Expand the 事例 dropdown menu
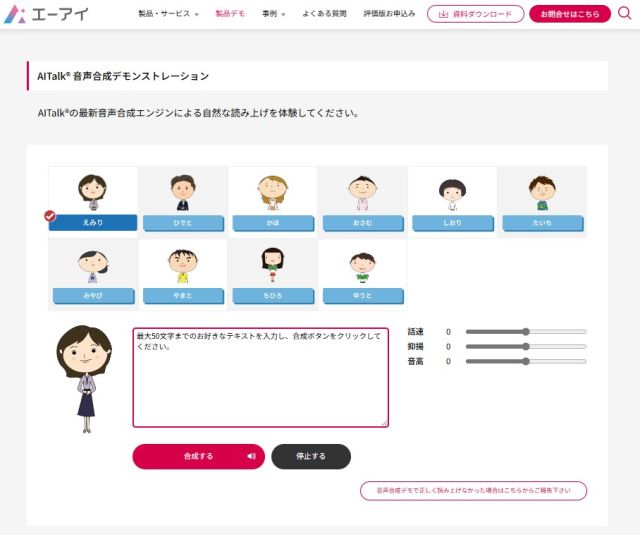 point(273,14)
